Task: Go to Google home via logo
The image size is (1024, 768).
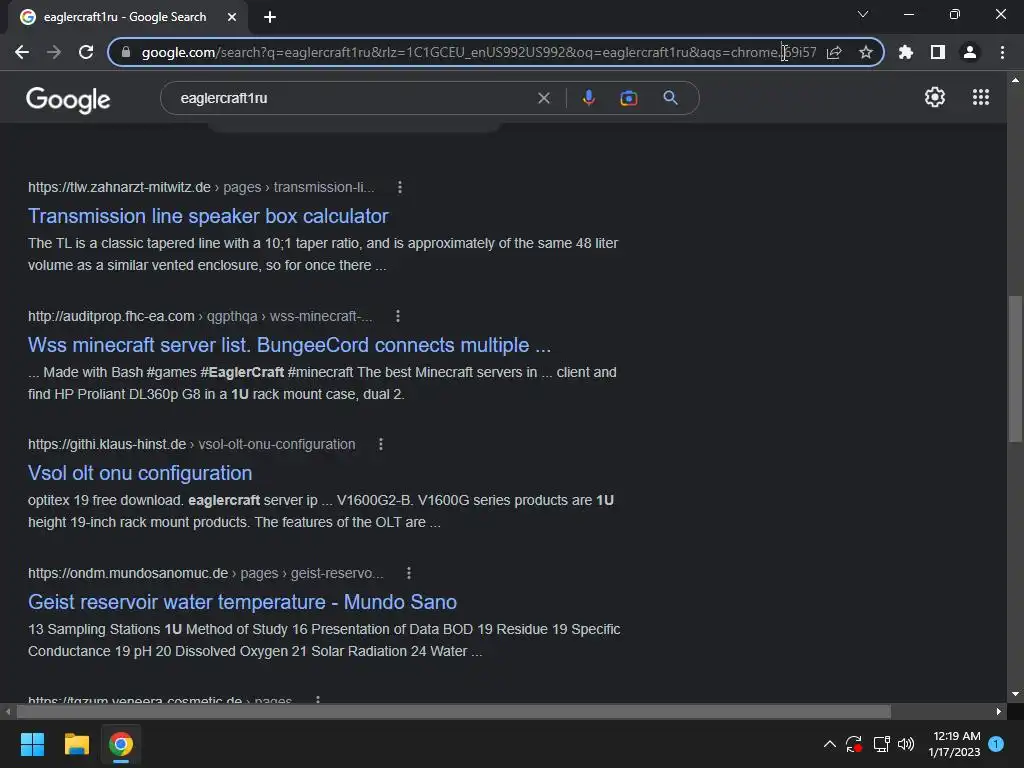Action: tap(68, 99)
